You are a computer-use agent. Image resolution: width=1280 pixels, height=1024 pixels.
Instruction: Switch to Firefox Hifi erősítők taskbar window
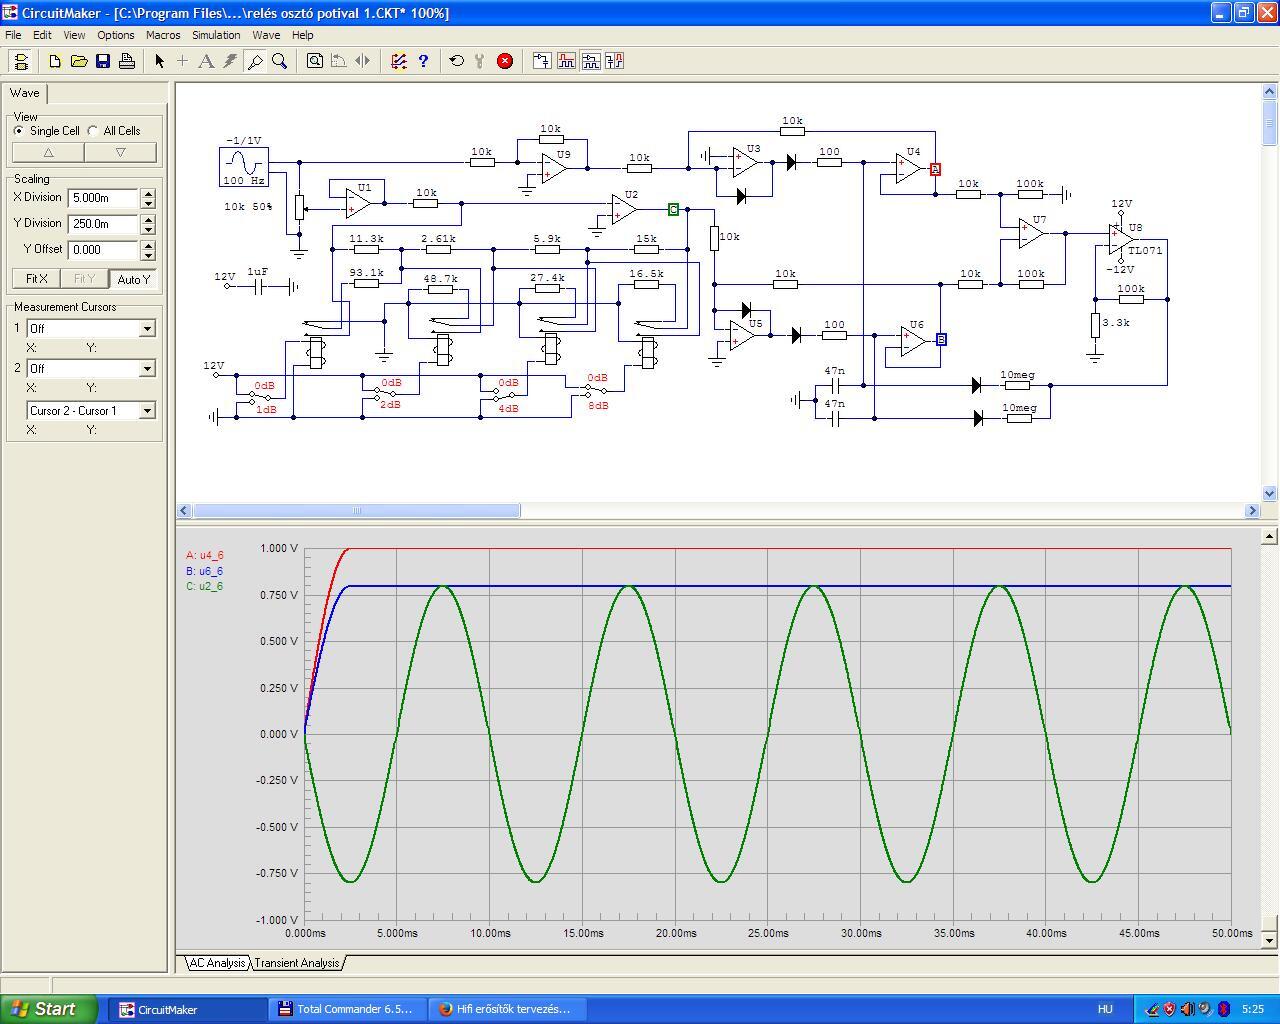point(507,1009)
